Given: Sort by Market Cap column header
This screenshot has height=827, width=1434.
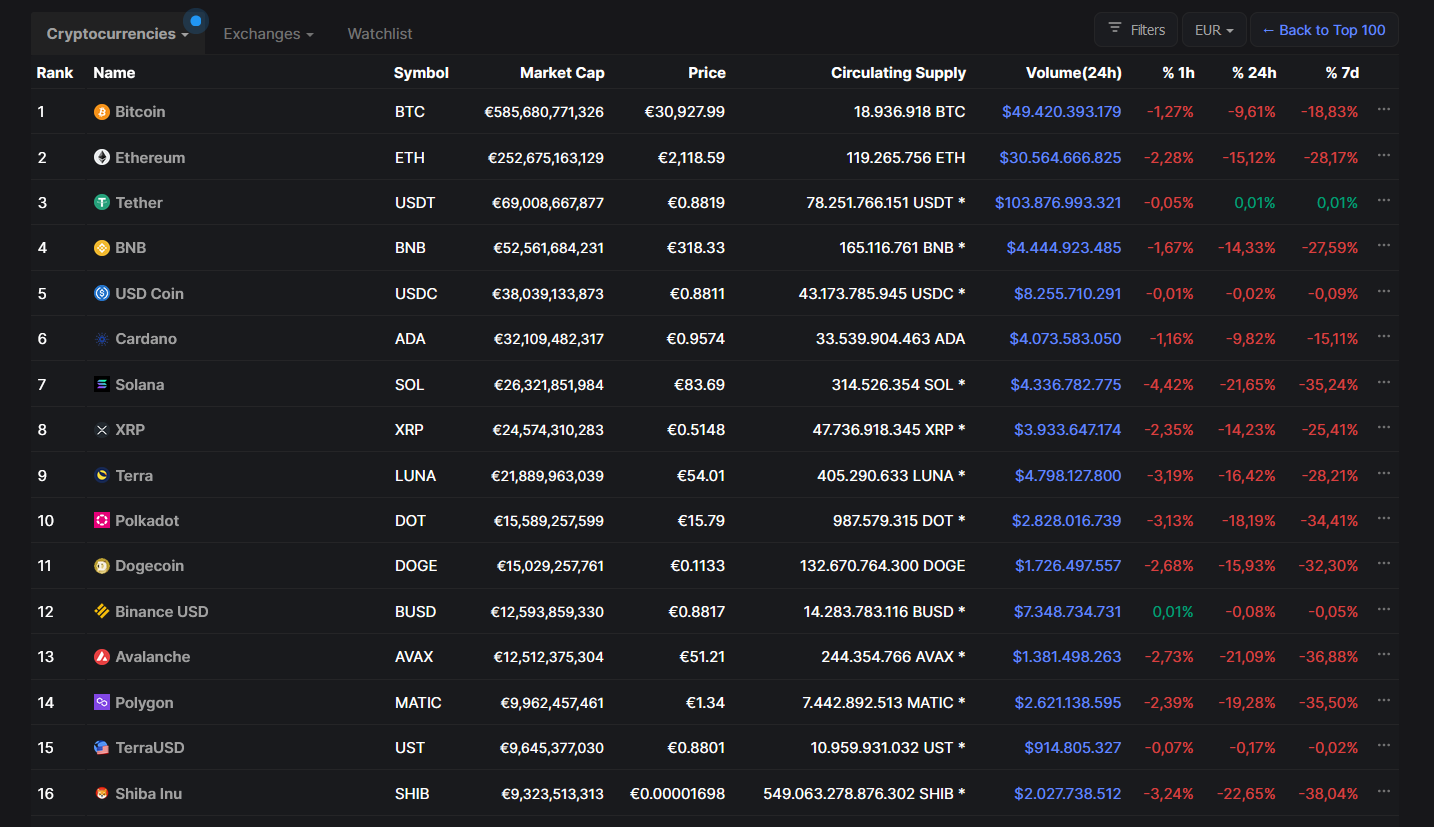Looking at the screenshot, I should point(562,73).
